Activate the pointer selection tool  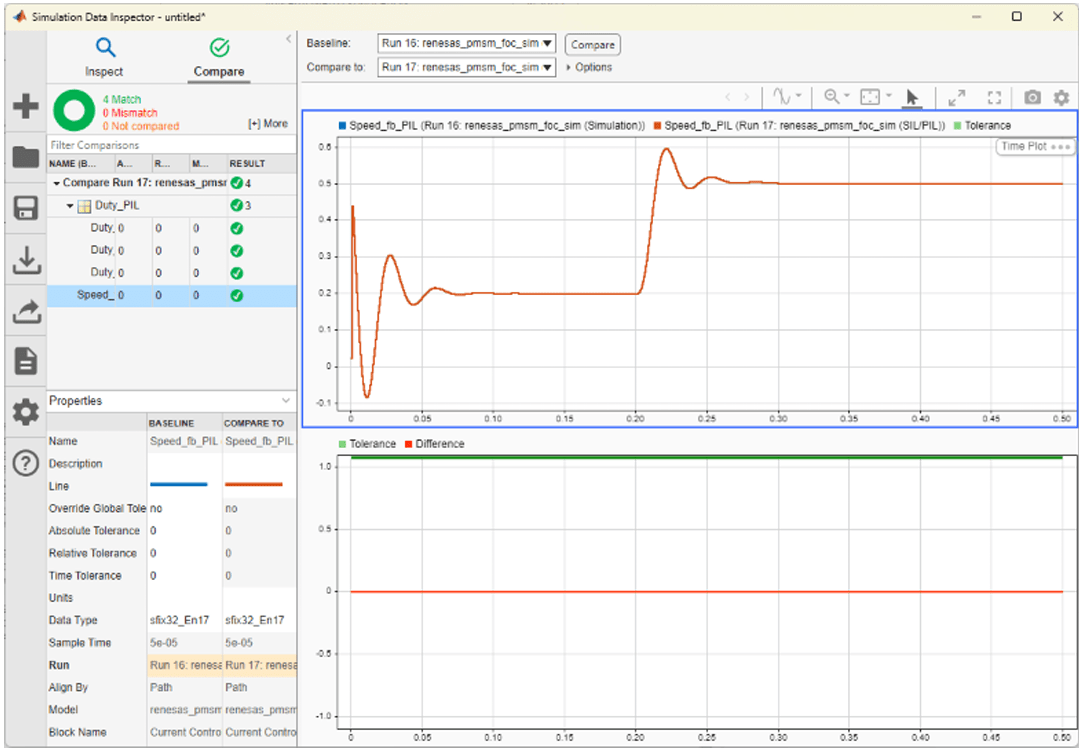912,97
